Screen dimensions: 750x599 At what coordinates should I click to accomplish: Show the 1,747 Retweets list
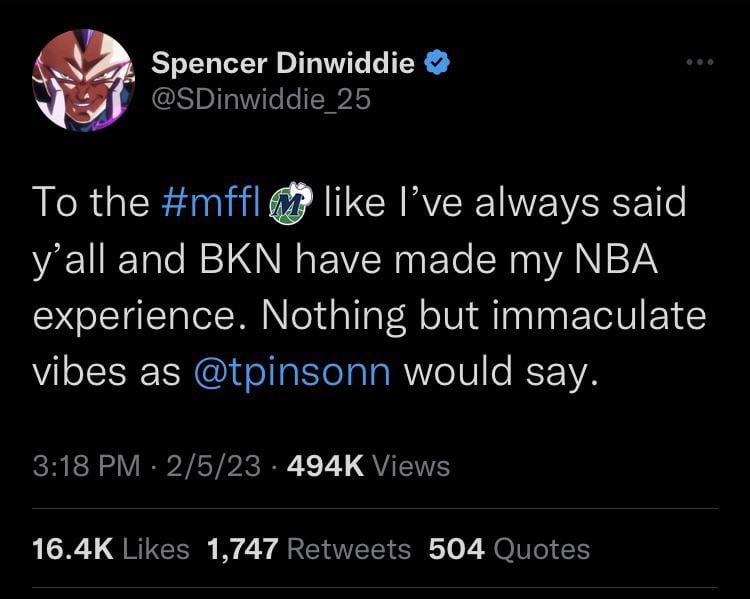pyautogui.click(x=308, y=548)
